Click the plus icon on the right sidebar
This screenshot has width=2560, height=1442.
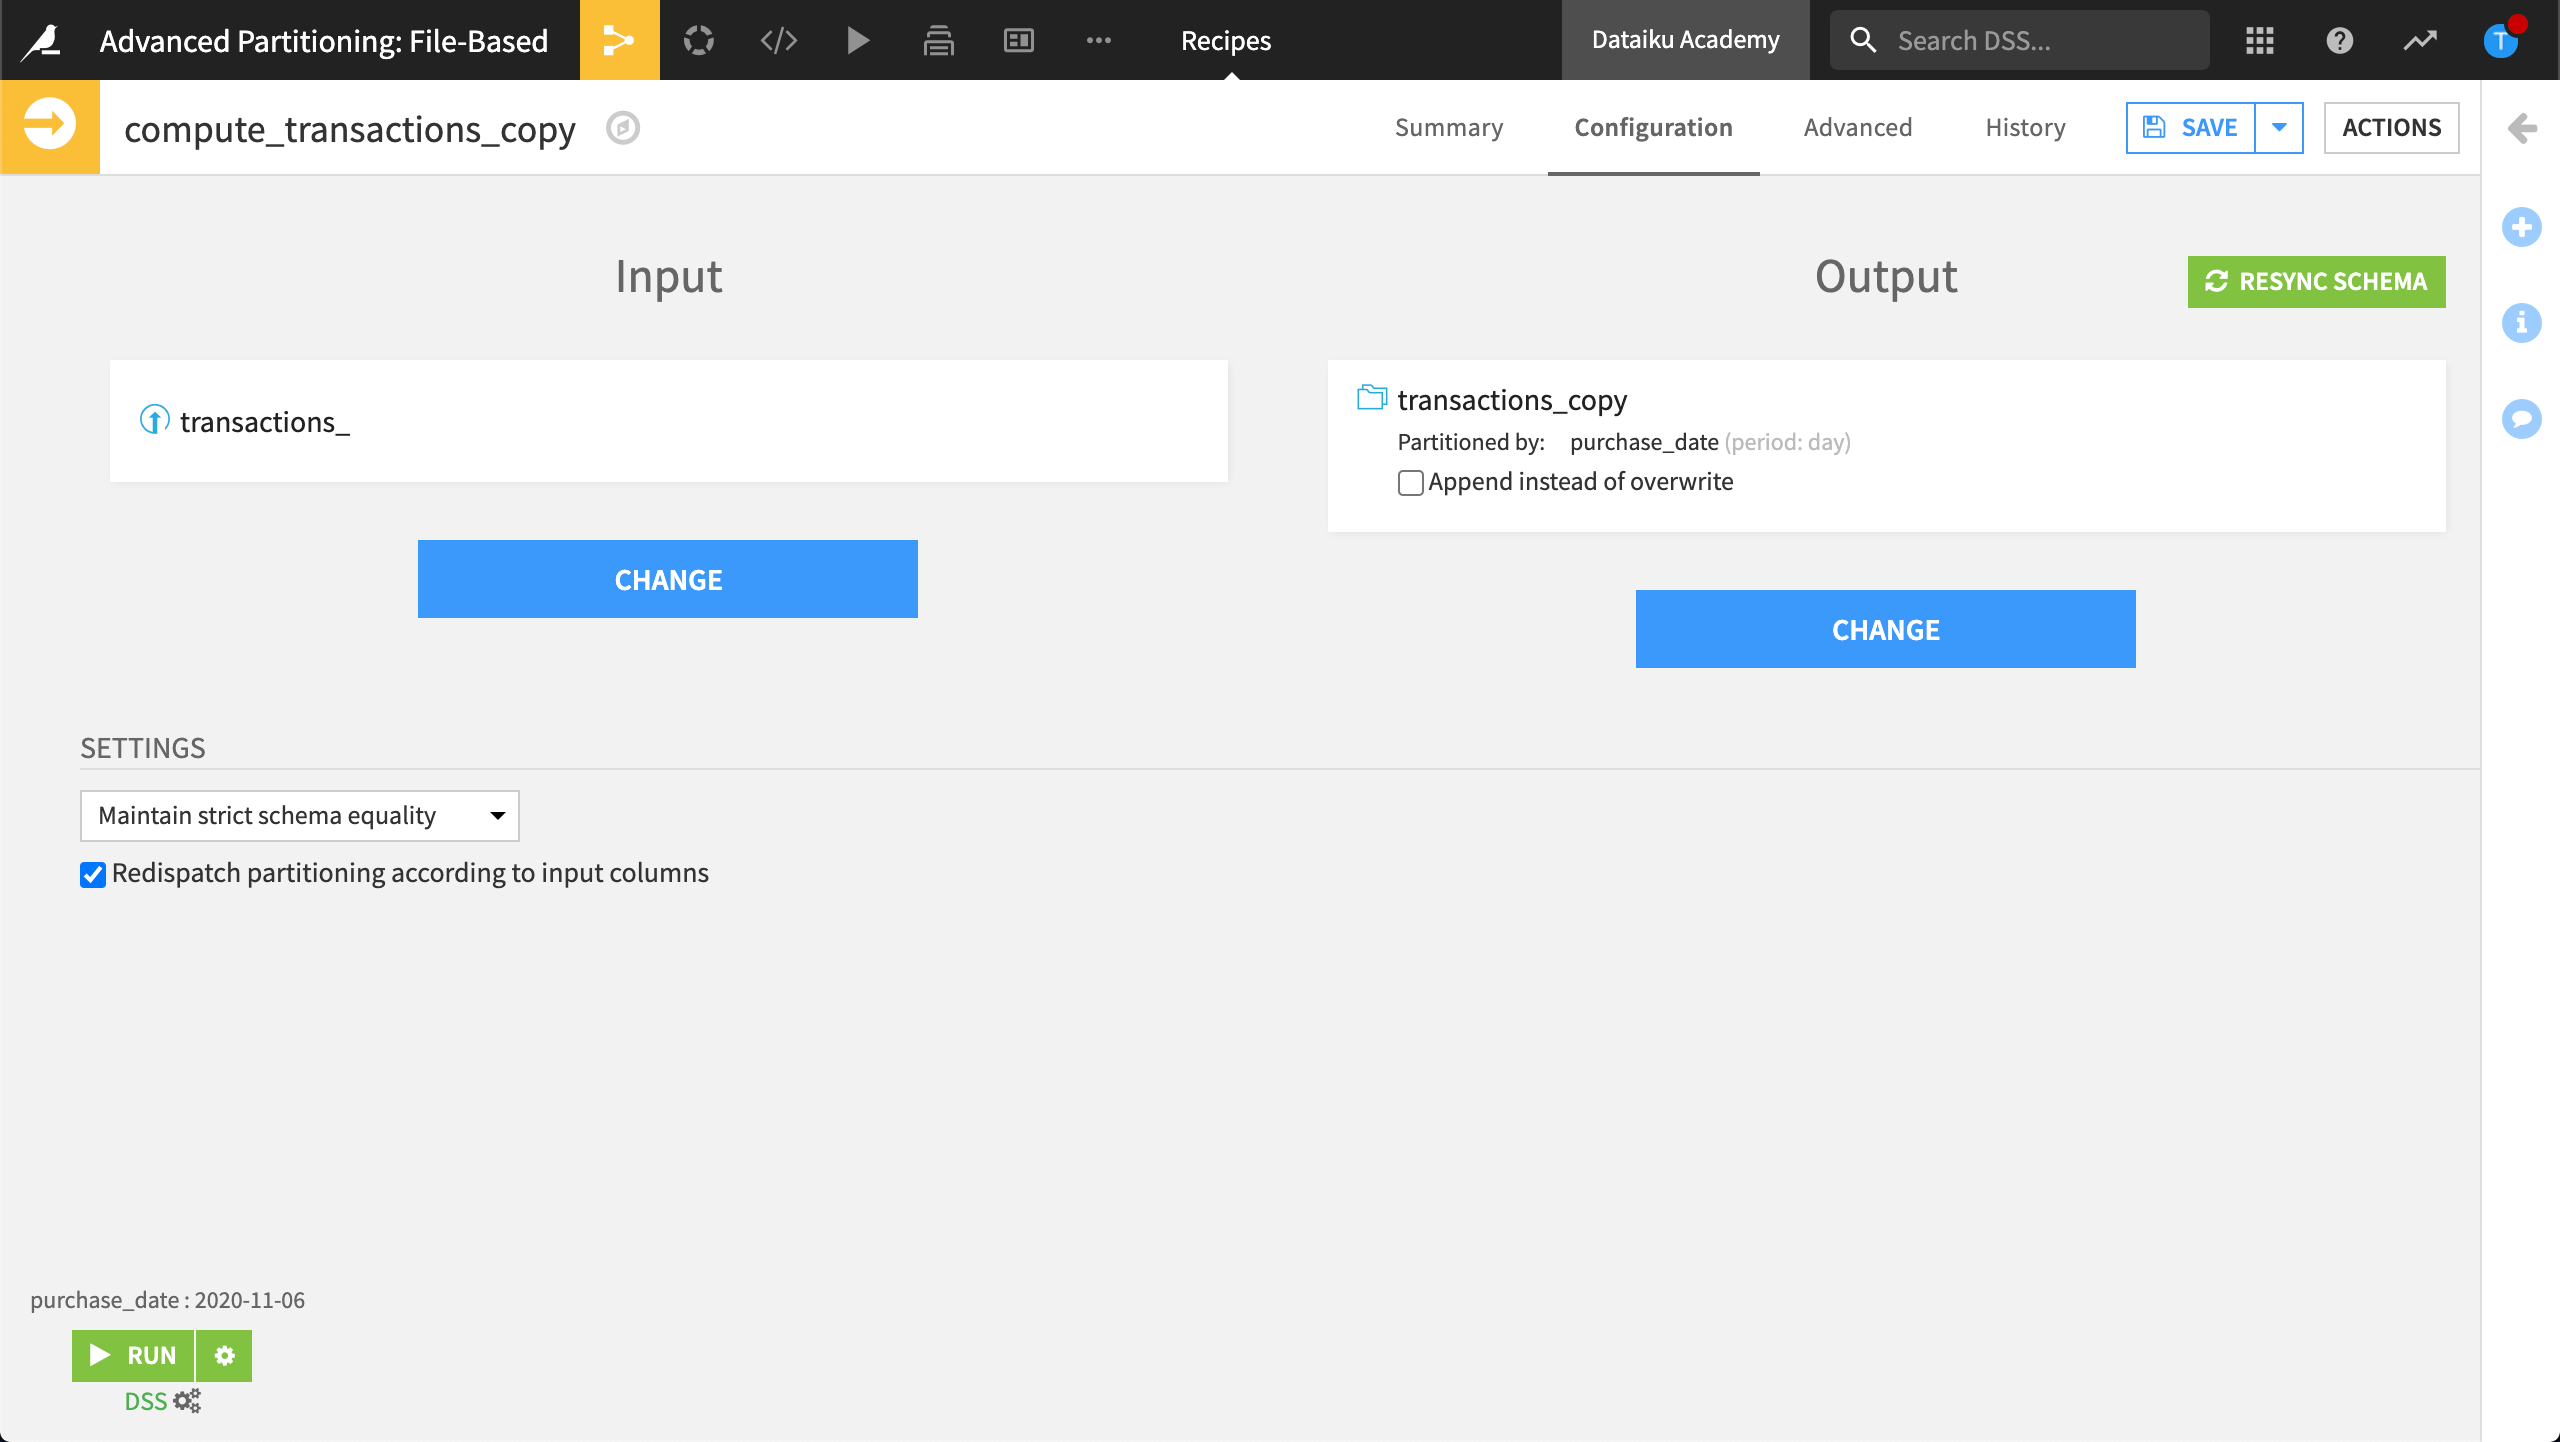tap(2522, 227)
